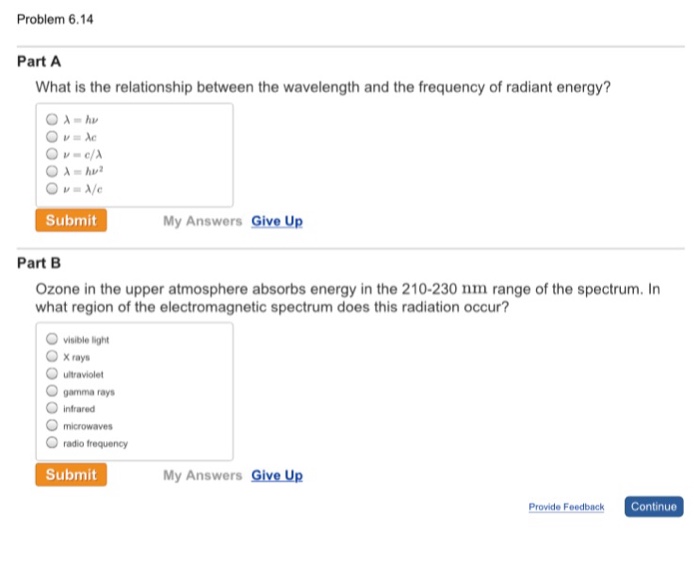The width and height of the screenshot is (700, 584).
Task: Open the Provide Feedback link
Action: tap(566, 507)
